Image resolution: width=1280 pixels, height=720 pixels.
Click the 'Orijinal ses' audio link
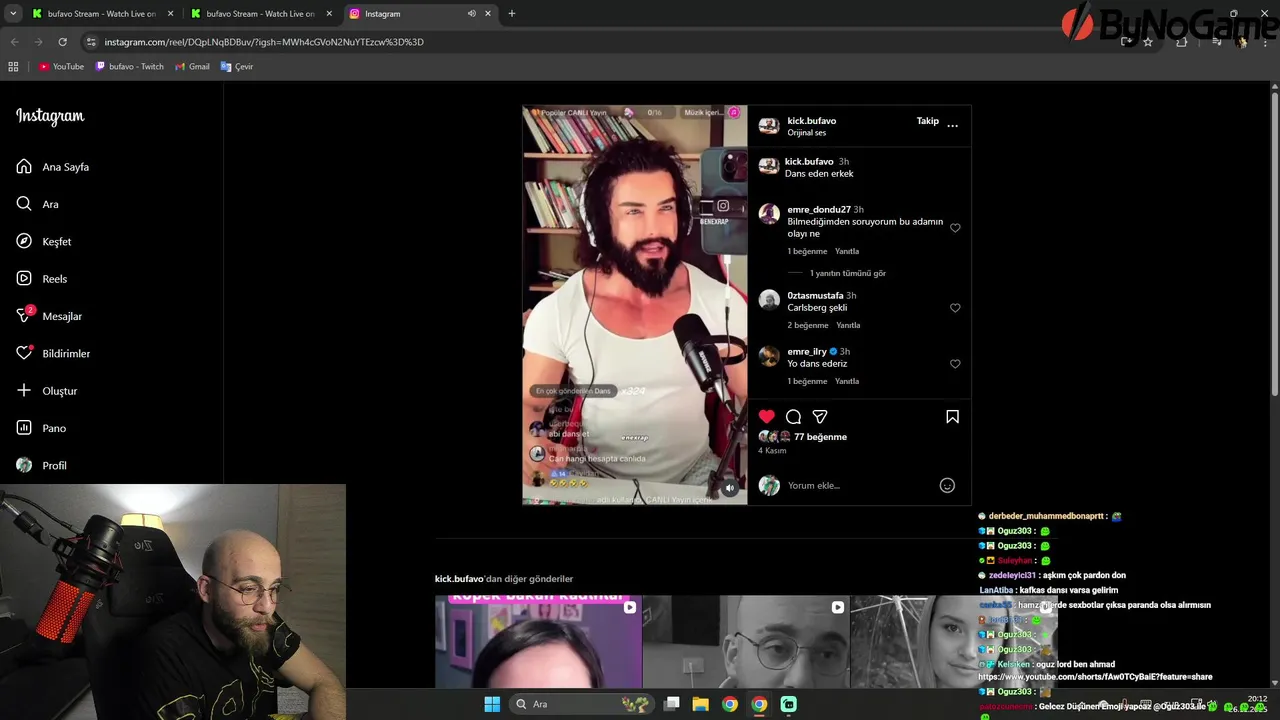point(806,133)
